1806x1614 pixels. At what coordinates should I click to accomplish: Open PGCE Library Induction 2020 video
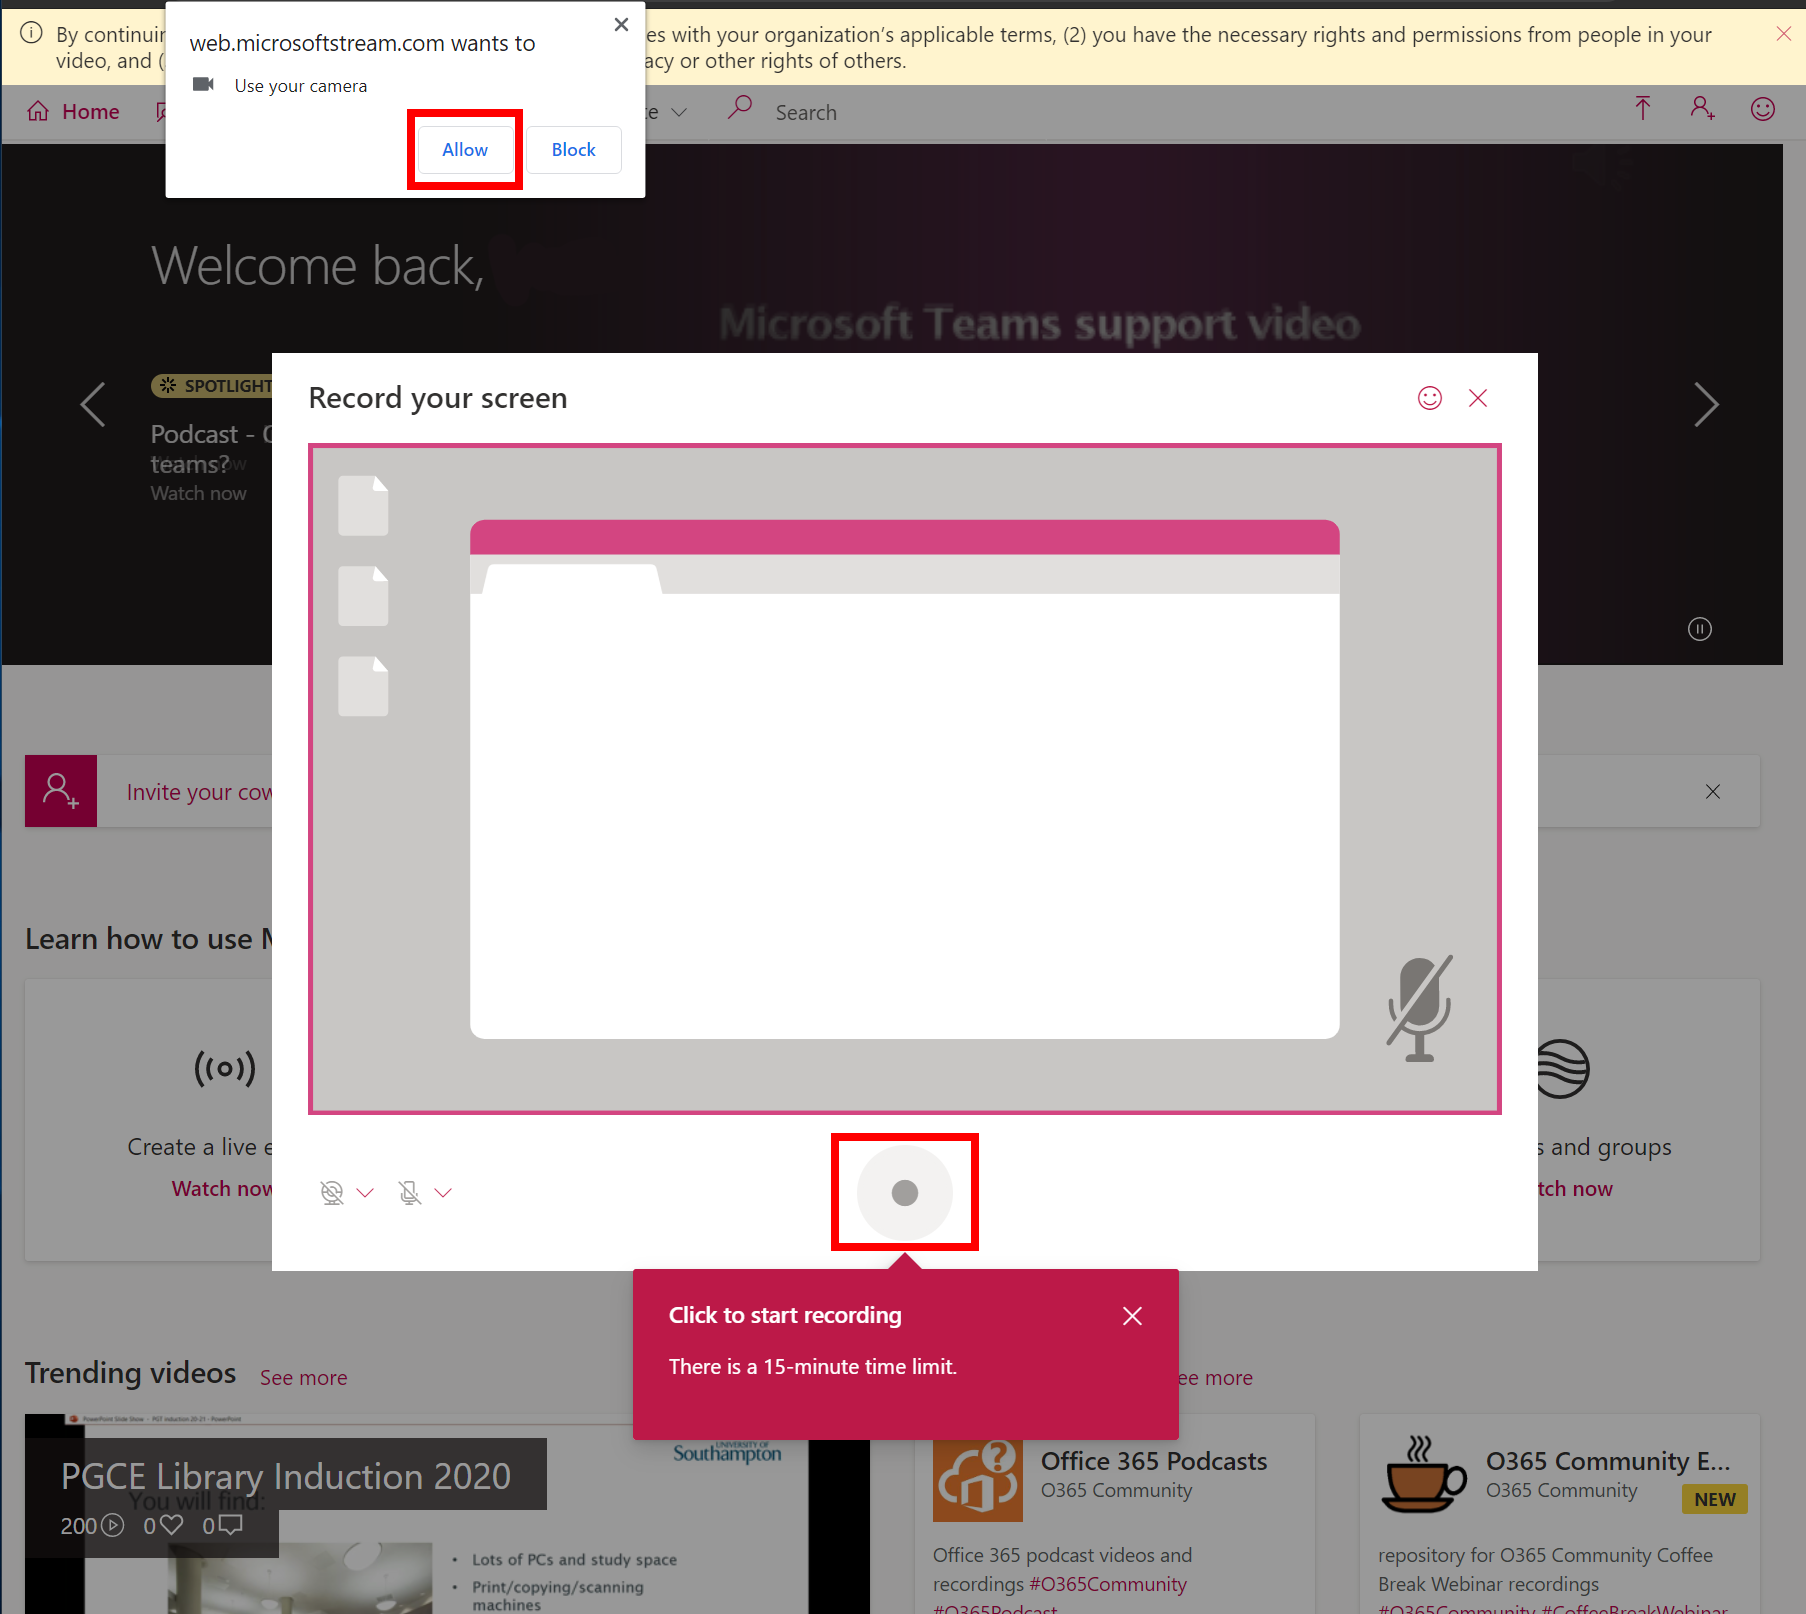[286, 1476]
